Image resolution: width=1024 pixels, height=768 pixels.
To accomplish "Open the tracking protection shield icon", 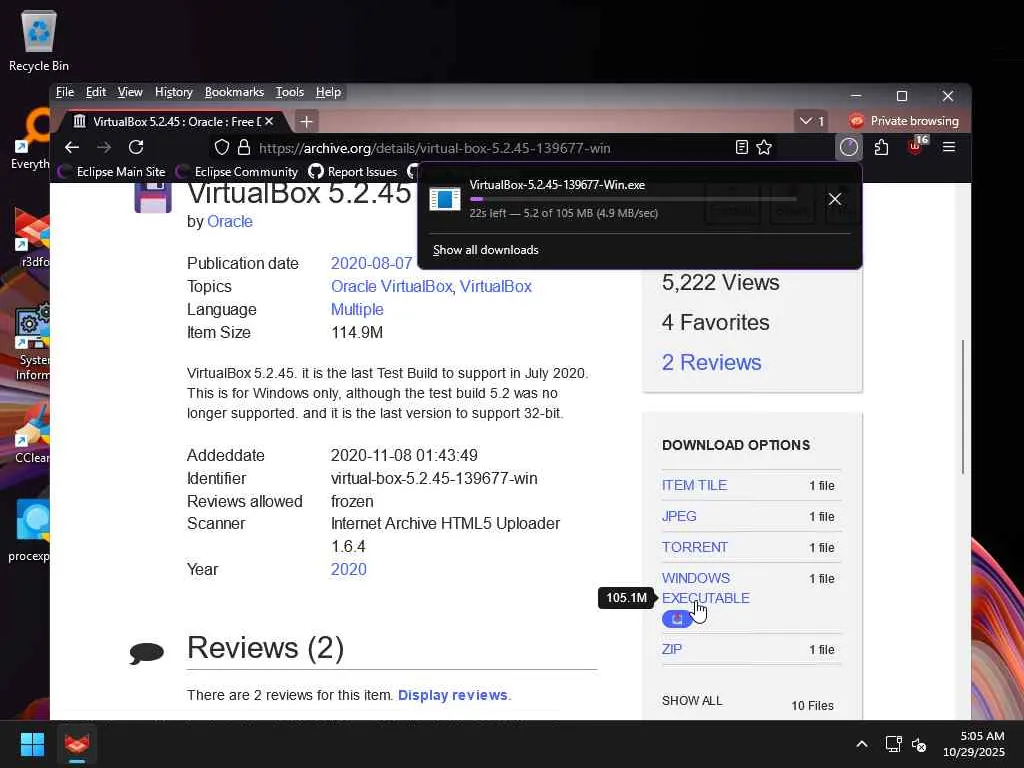I will [x=221, y=148].
